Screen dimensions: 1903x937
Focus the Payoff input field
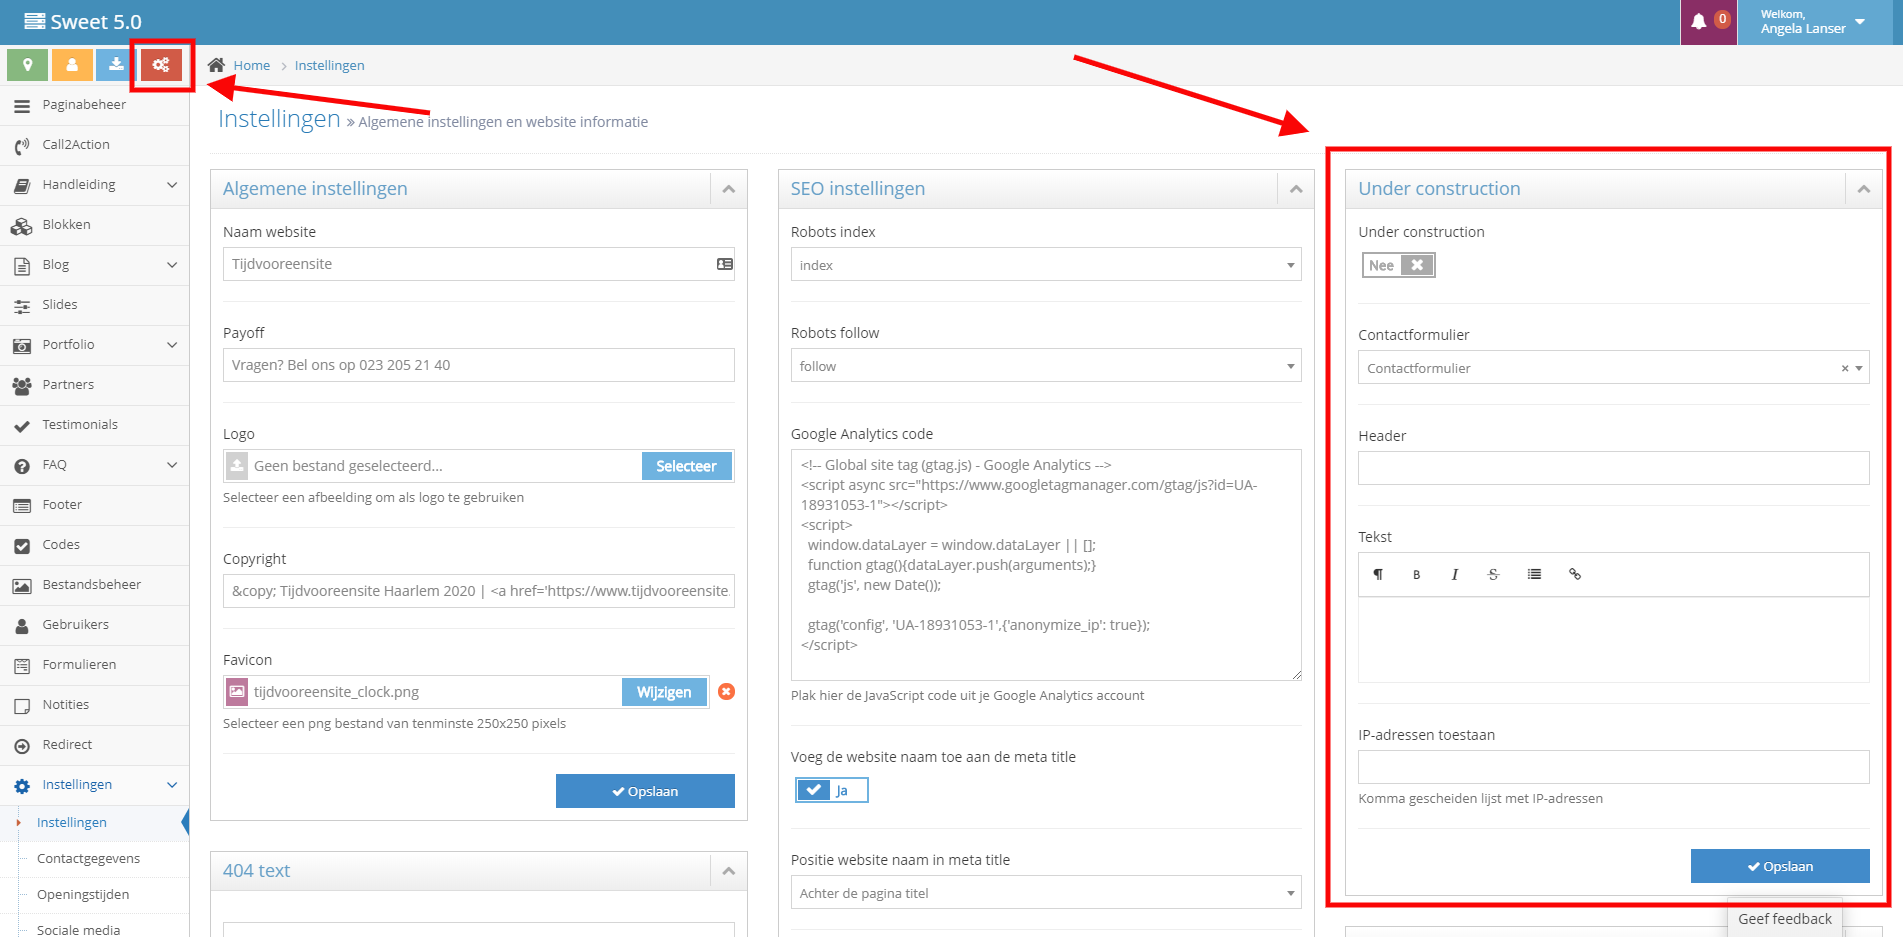pos(479,365)
